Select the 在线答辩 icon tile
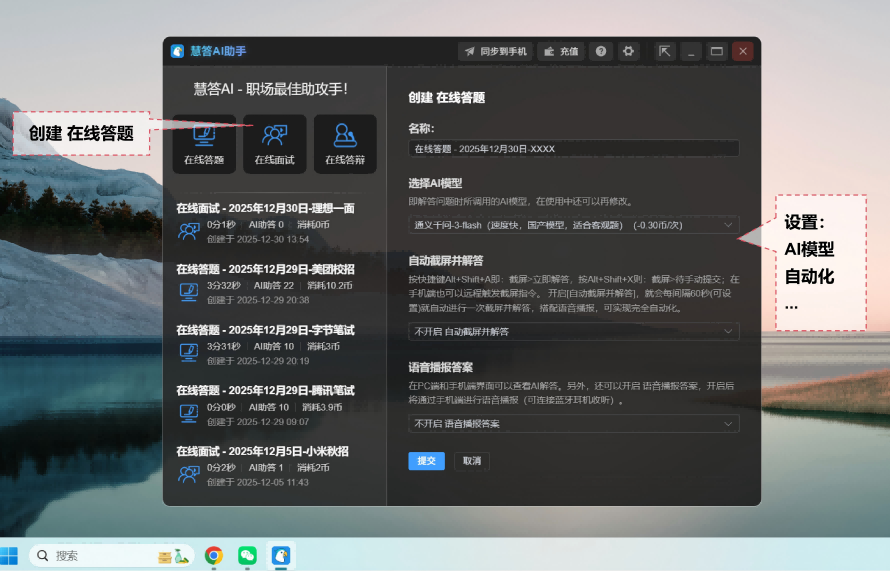 (345, 142)
